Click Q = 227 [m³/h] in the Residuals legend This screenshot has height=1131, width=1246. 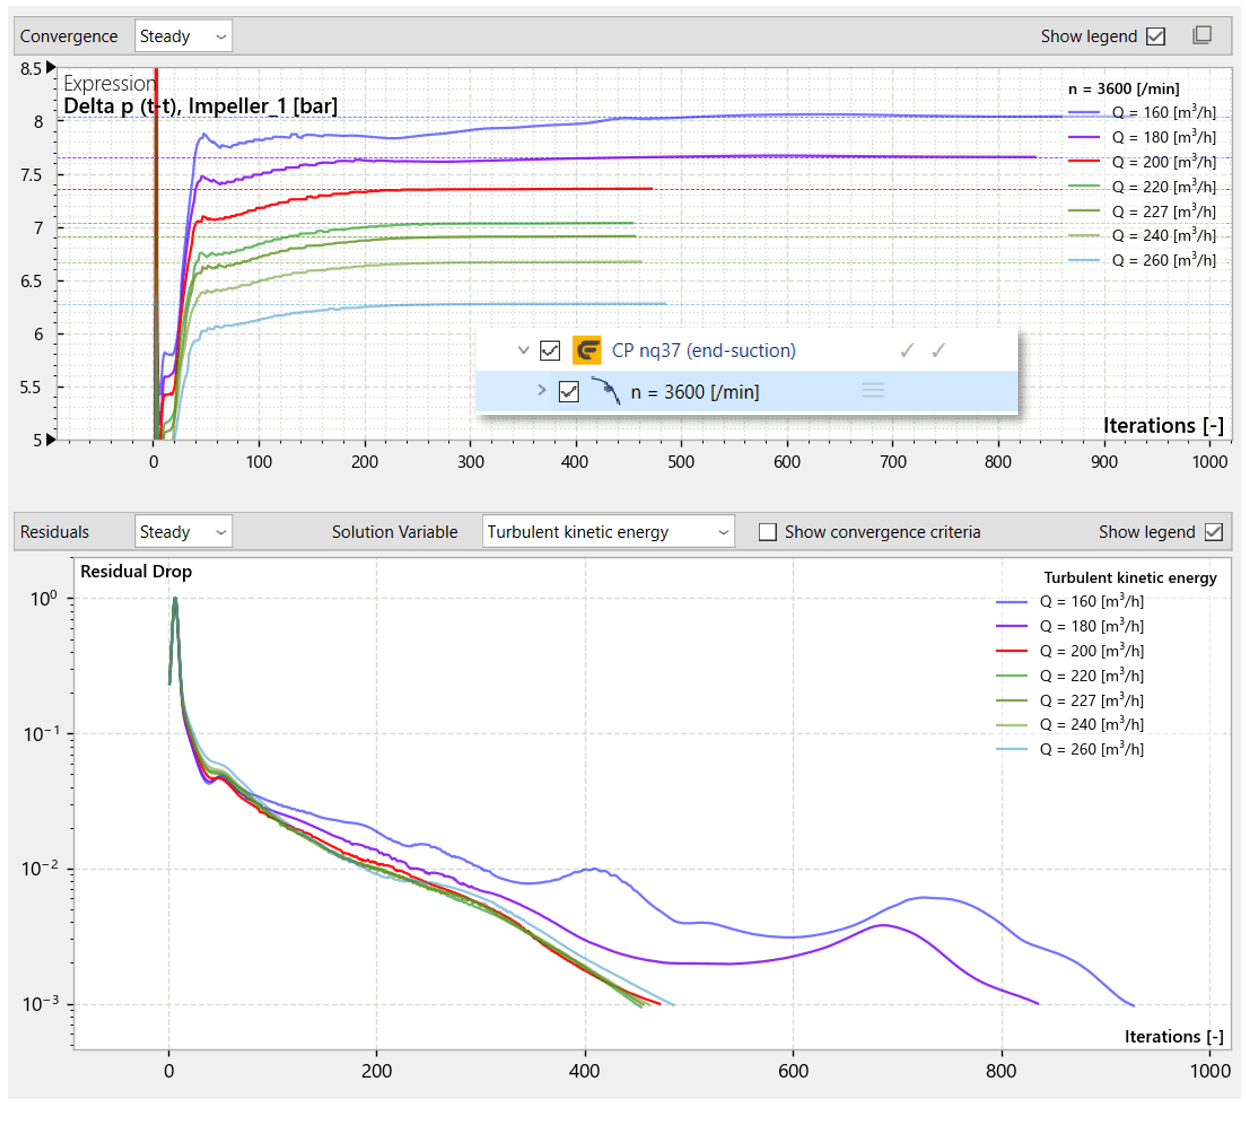tap(1092, 700)
